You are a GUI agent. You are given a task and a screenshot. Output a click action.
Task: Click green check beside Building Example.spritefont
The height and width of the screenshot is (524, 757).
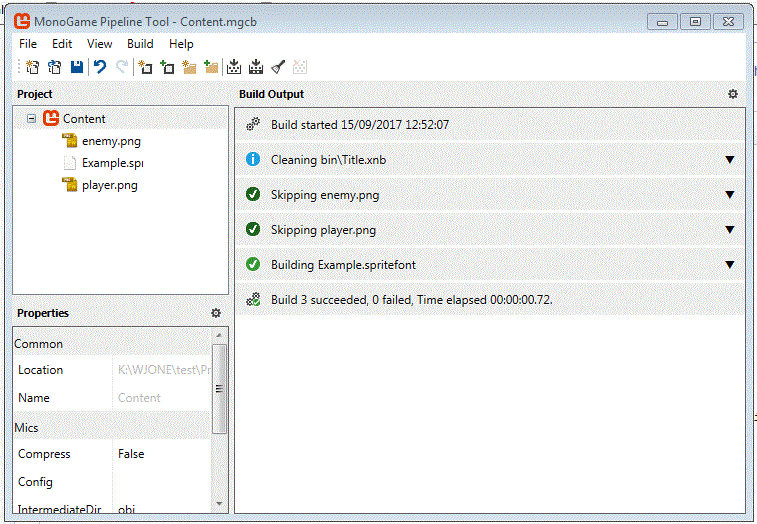tap(253, 264)
